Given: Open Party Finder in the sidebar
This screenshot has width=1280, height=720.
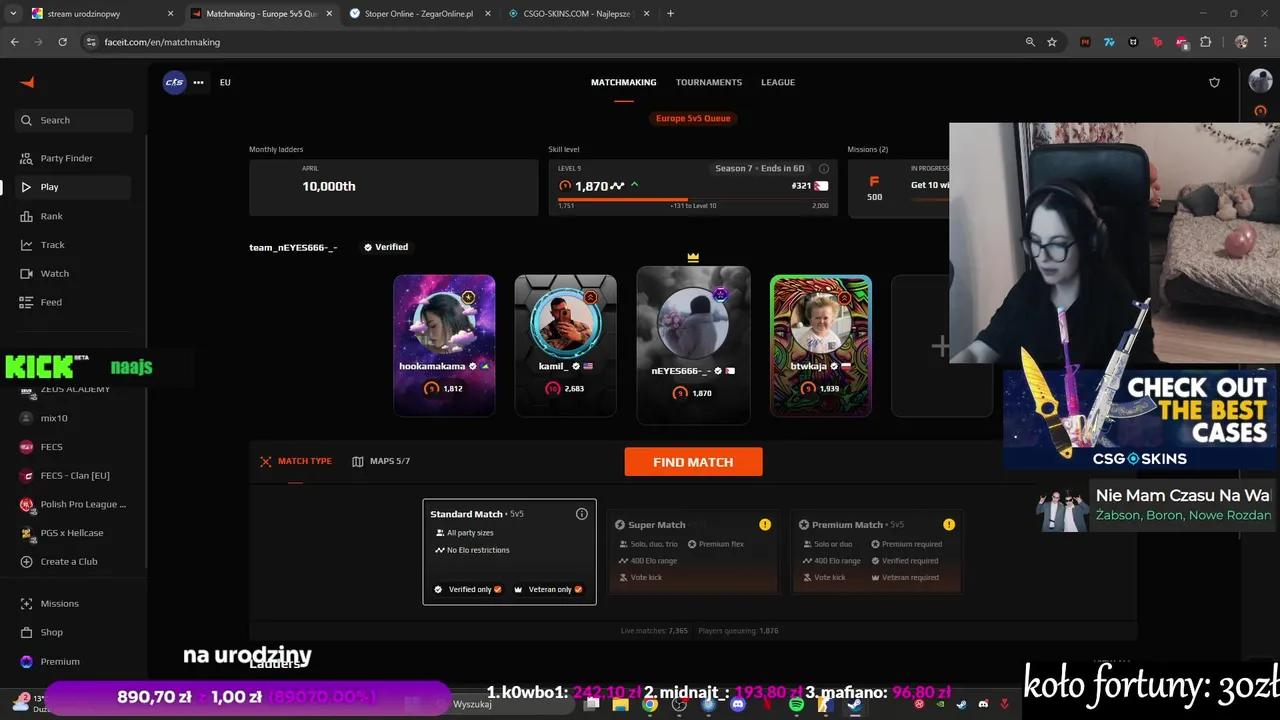Looking at the screenshot, I should tap(75, 158).
